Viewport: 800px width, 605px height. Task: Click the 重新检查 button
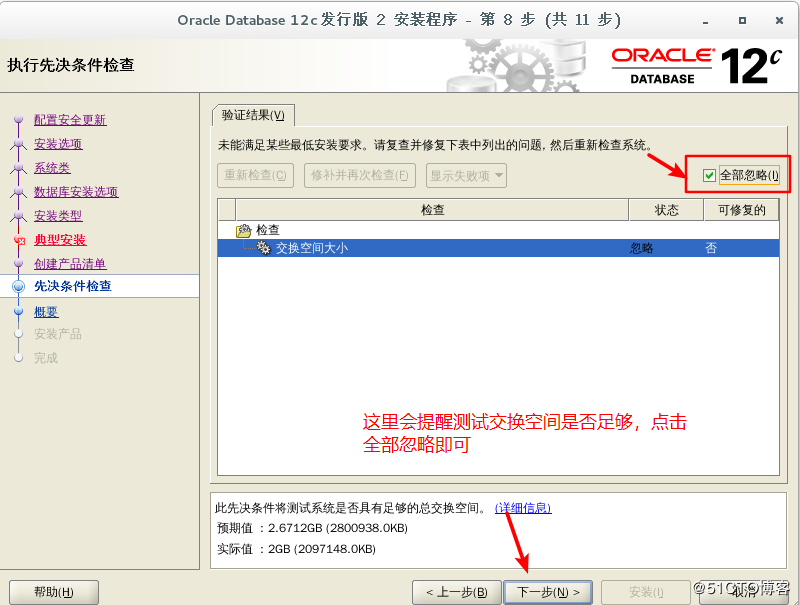tap(255, 175)
